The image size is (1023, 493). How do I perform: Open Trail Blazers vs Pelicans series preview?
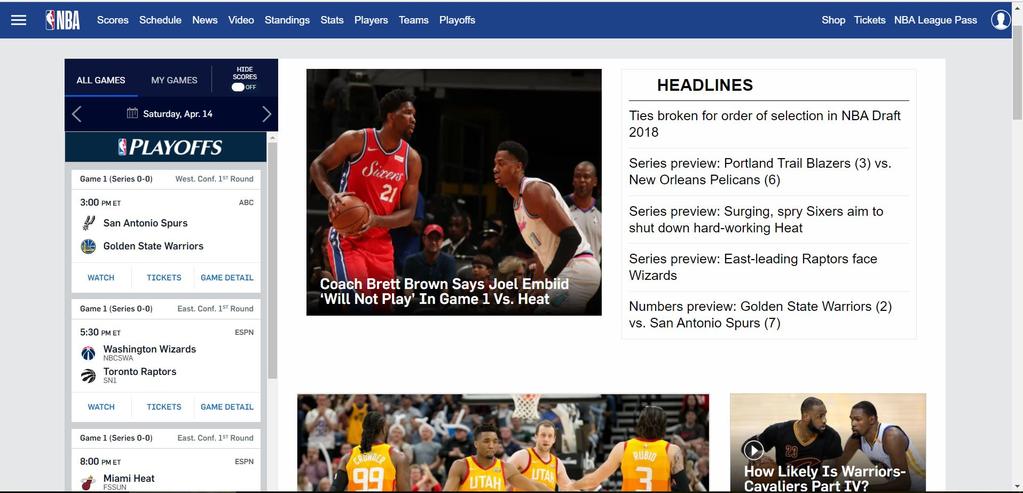(760, 172)
